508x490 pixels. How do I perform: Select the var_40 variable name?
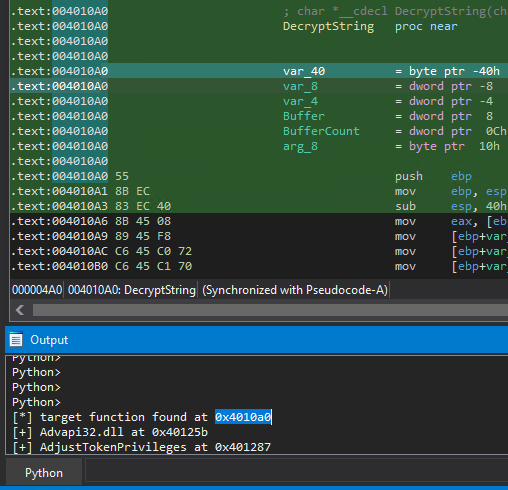click(304, 71)
